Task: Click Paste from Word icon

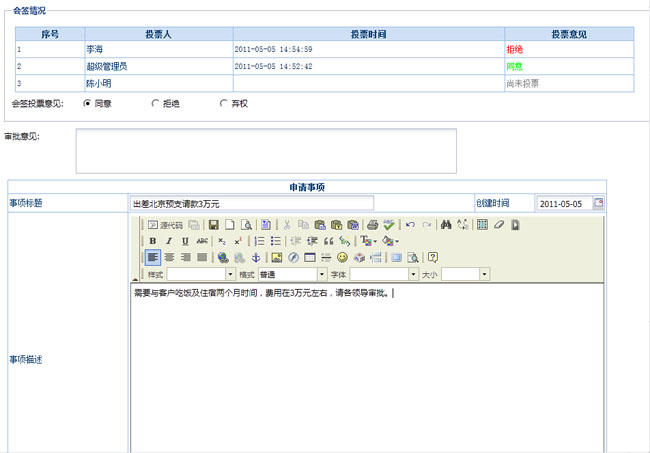Action: coord(353,225)
